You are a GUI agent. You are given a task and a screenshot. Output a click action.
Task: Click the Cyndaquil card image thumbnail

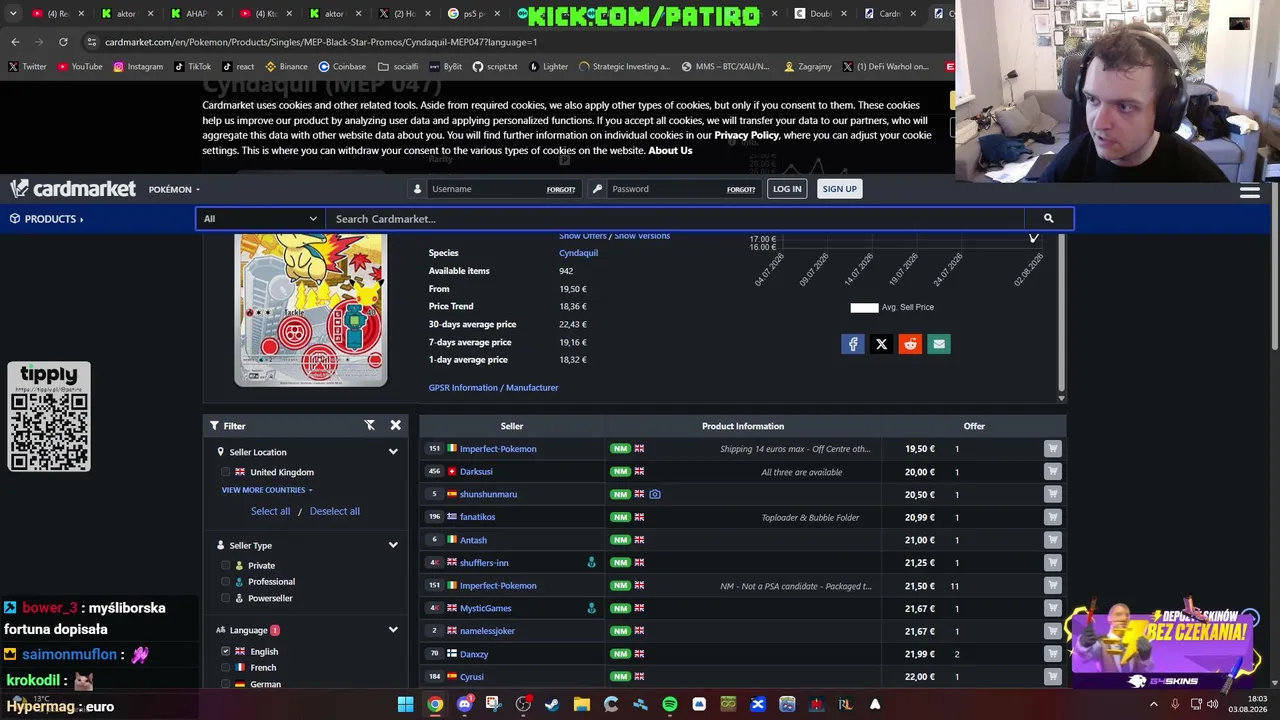click(310, 310)
